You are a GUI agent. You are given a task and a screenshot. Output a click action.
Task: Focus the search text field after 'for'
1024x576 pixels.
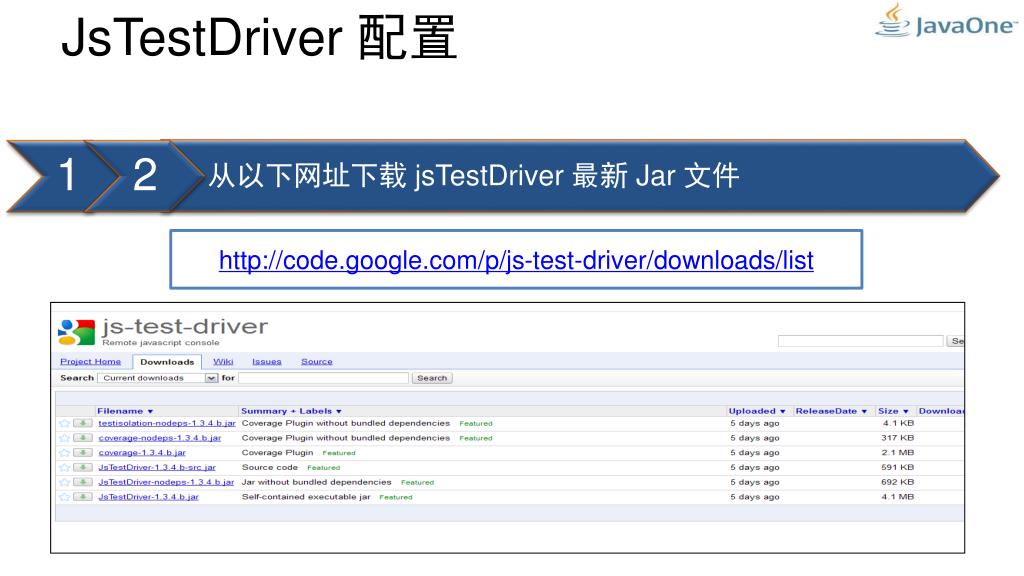323,378
